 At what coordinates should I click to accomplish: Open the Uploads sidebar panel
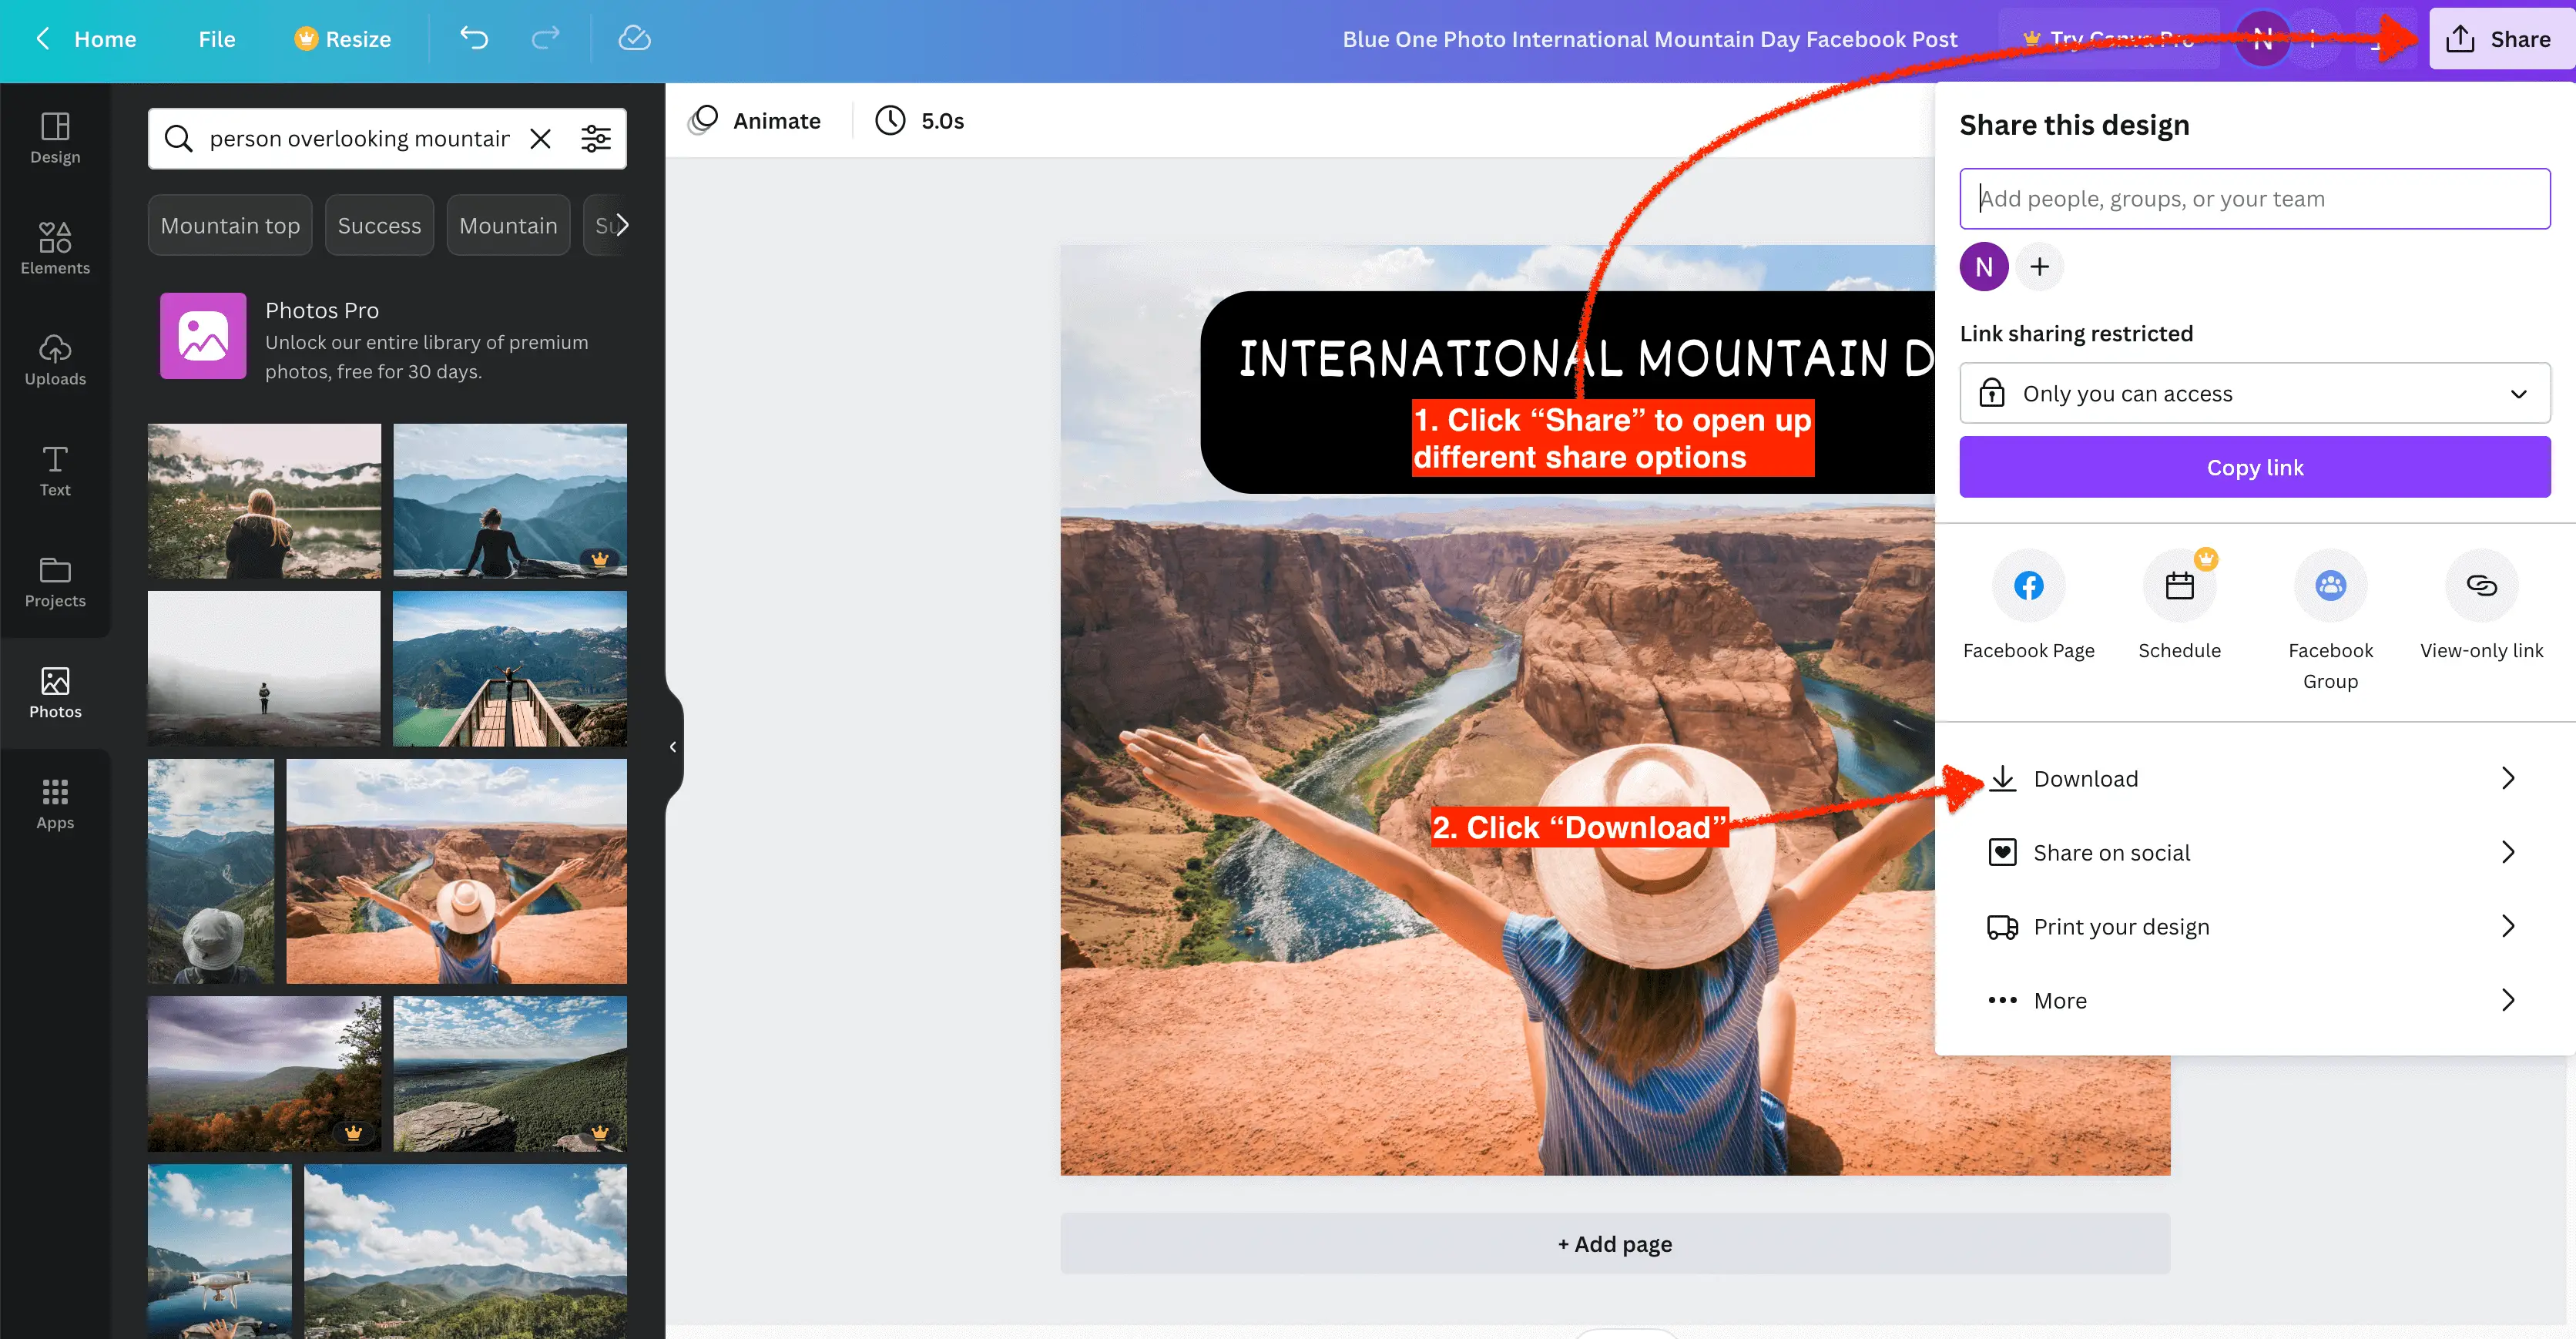pos(55,358)
